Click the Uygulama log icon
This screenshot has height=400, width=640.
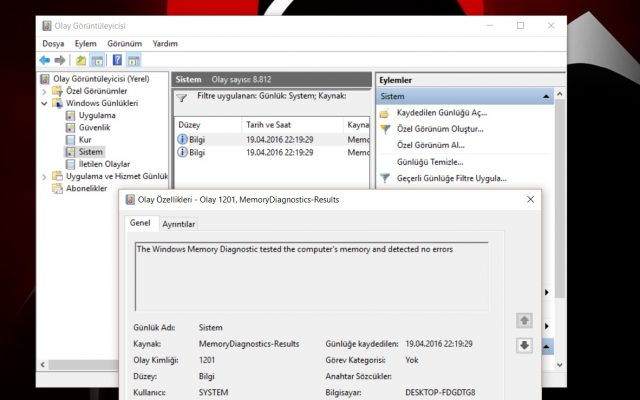(71, 116)
